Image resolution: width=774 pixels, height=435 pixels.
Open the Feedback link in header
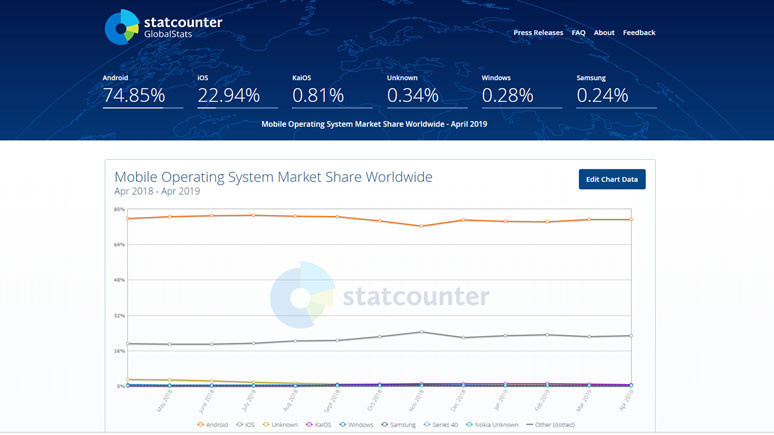pyautogui.click(x=639, y=33)
